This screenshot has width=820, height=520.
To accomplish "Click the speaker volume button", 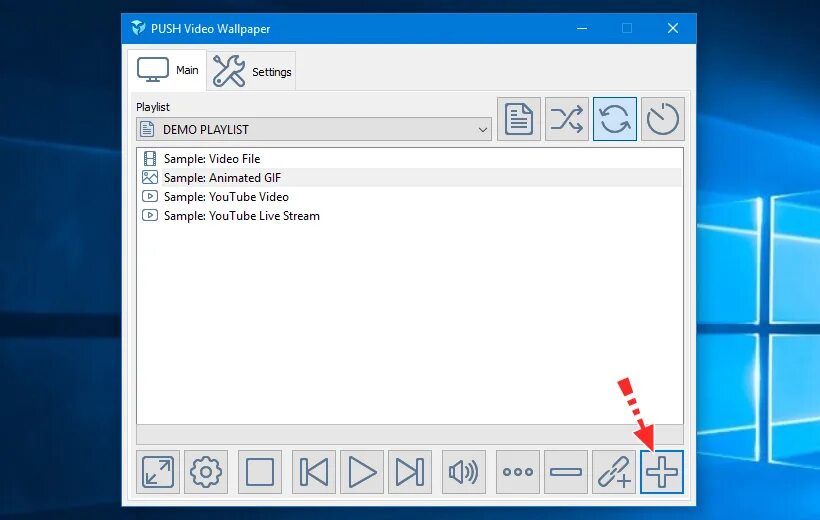I will tap(464, 472).
